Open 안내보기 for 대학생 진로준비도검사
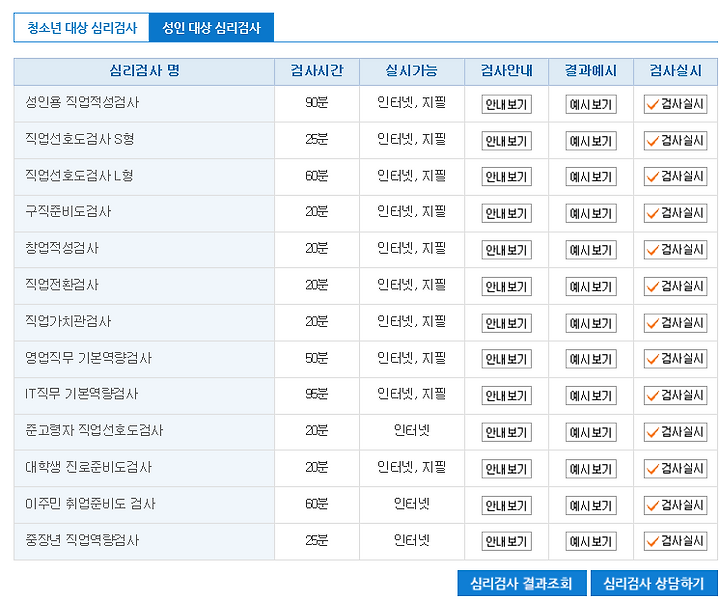Viewport: 720px width, 601px height. coord(506,469)
